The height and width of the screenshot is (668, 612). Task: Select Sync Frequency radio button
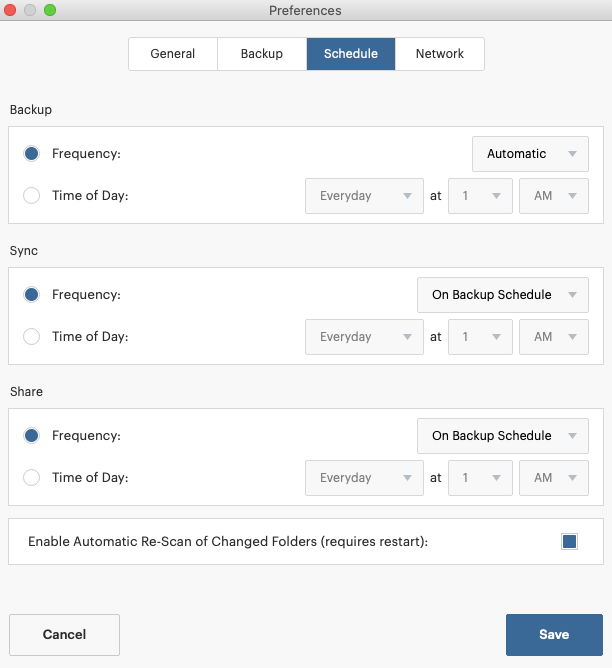tap(32, 295)
